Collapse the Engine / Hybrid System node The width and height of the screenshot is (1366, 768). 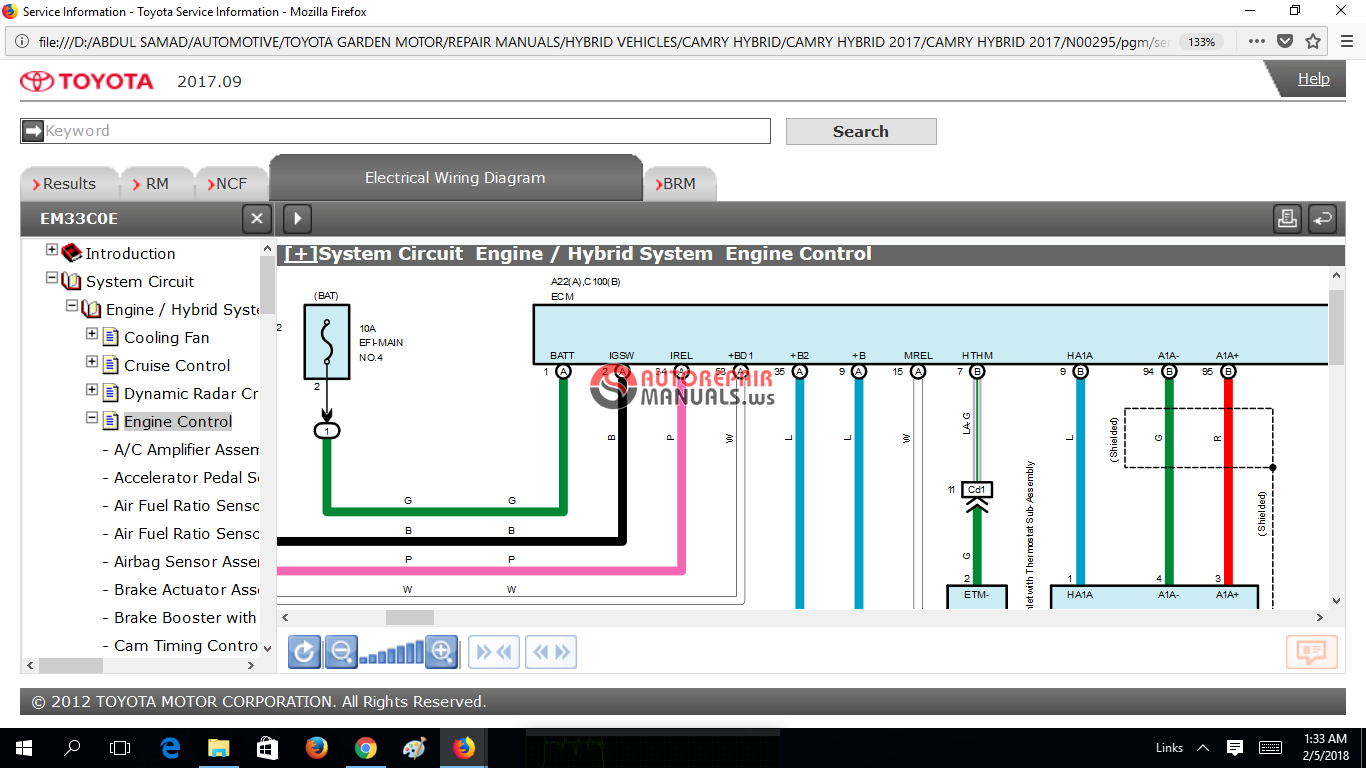[x=72, y=306]
